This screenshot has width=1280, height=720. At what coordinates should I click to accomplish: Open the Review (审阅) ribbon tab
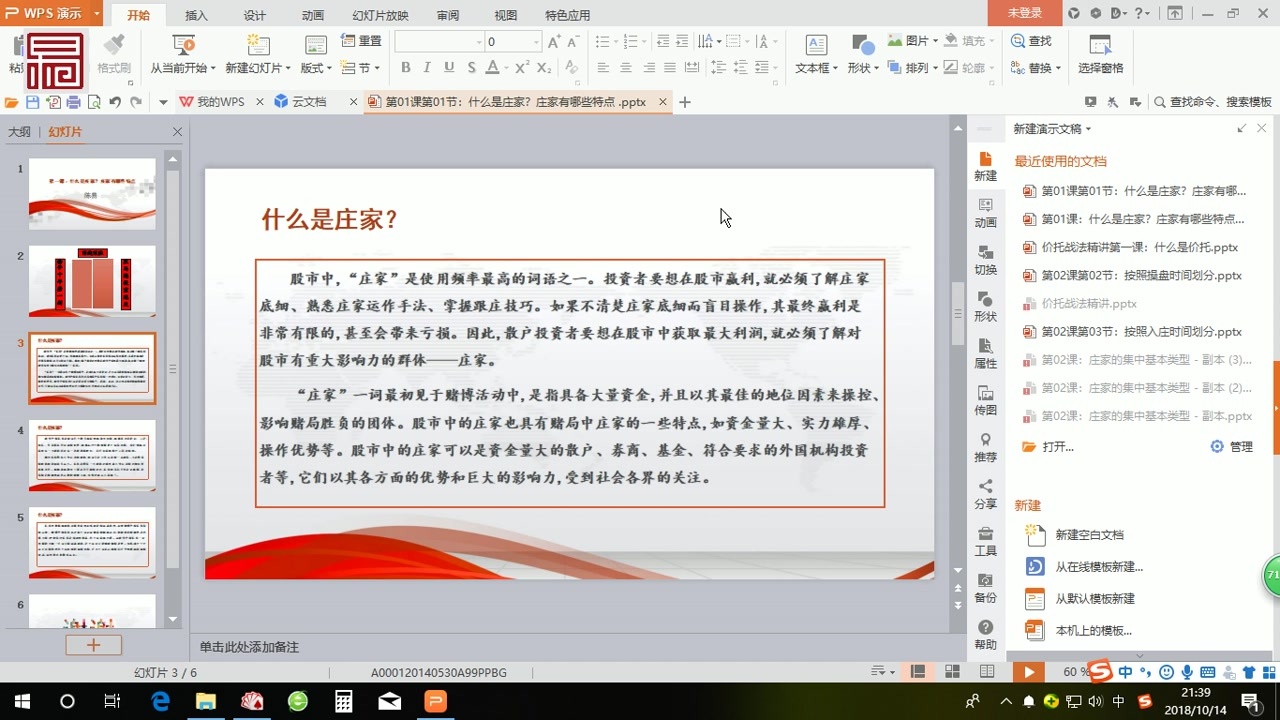pyautogui.click(x=448, y=15)
